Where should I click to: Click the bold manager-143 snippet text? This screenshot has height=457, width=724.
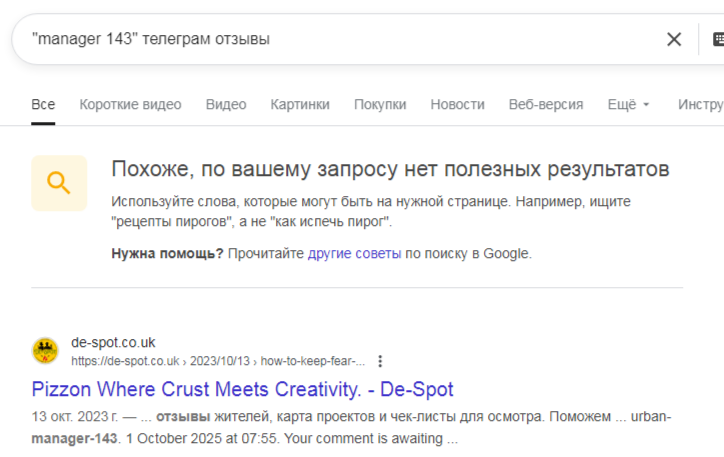(74, 438)
